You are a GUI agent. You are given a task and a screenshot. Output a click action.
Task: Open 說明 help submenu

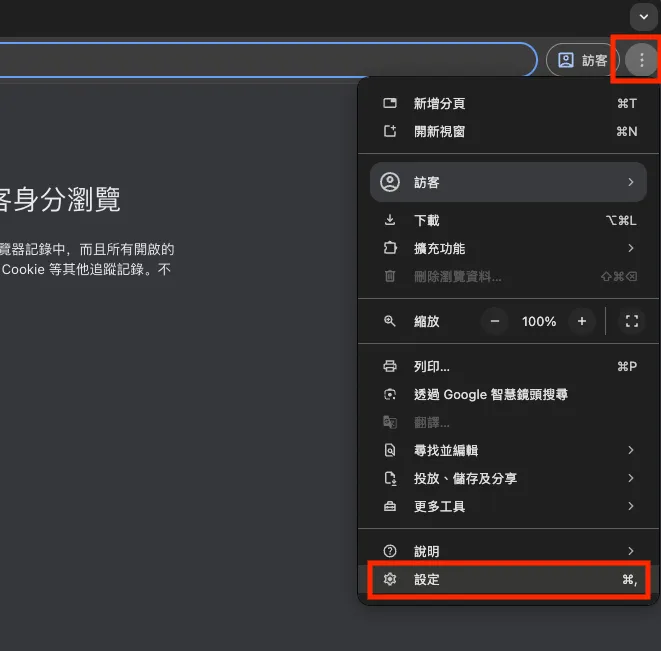click(x=508, y=551)
